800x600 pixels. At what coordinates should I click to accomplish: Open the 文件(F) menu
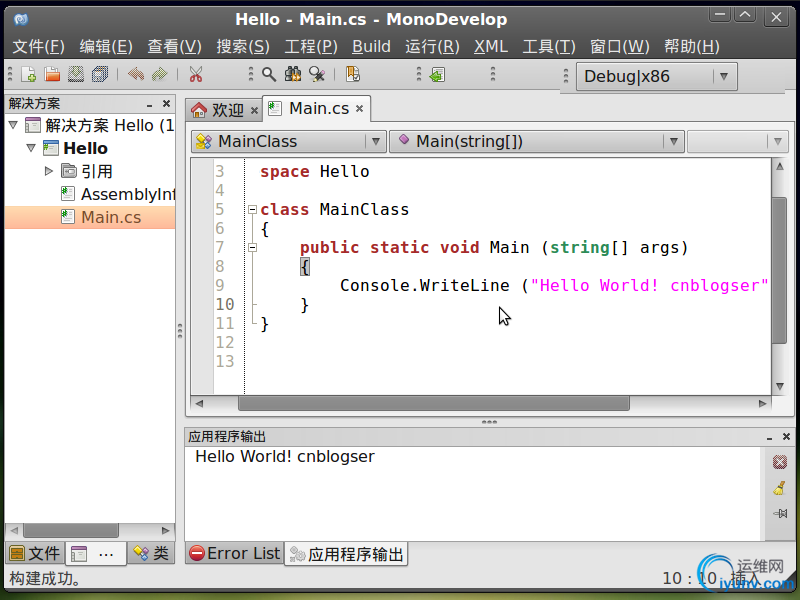pos(38,47)
